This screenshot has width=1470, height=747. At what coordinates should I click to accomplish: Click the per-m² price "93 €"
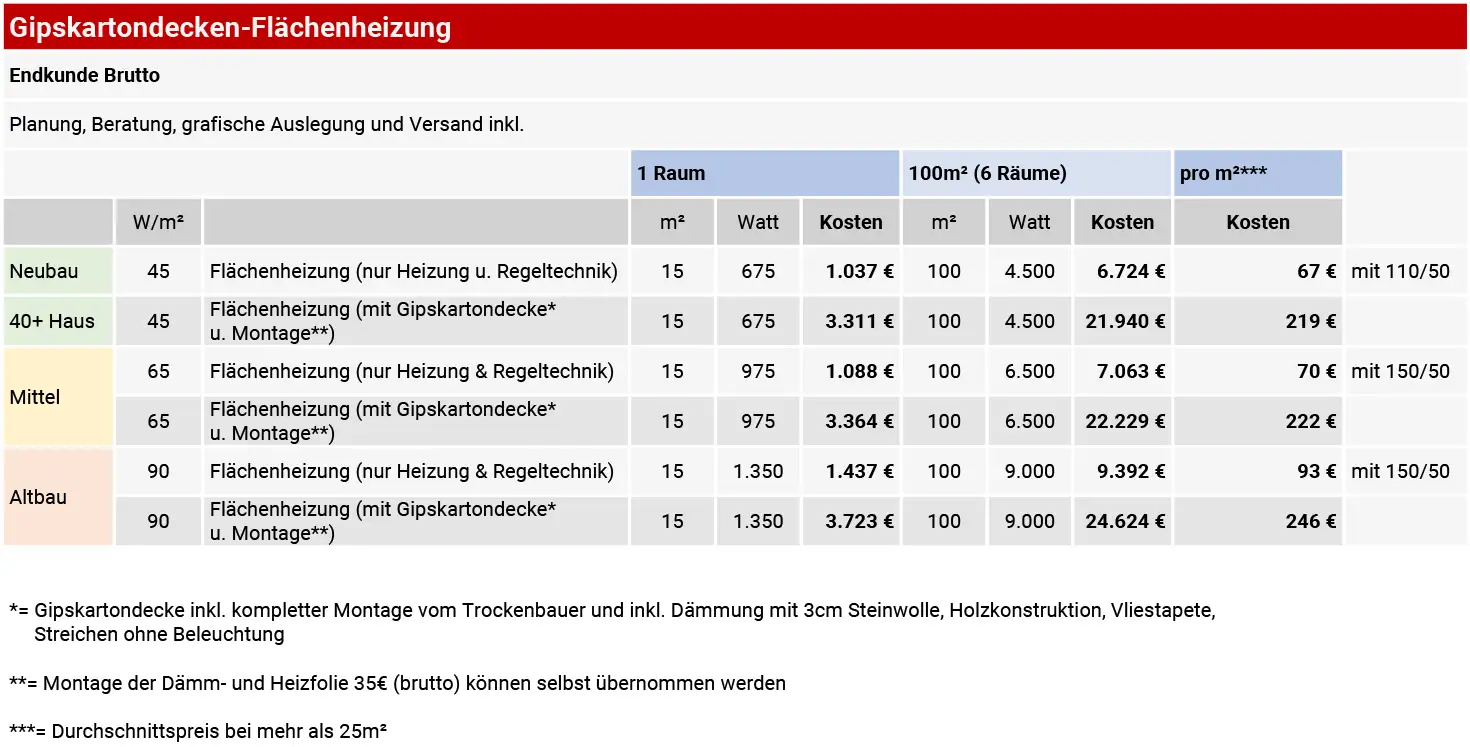pos(1317,471)
